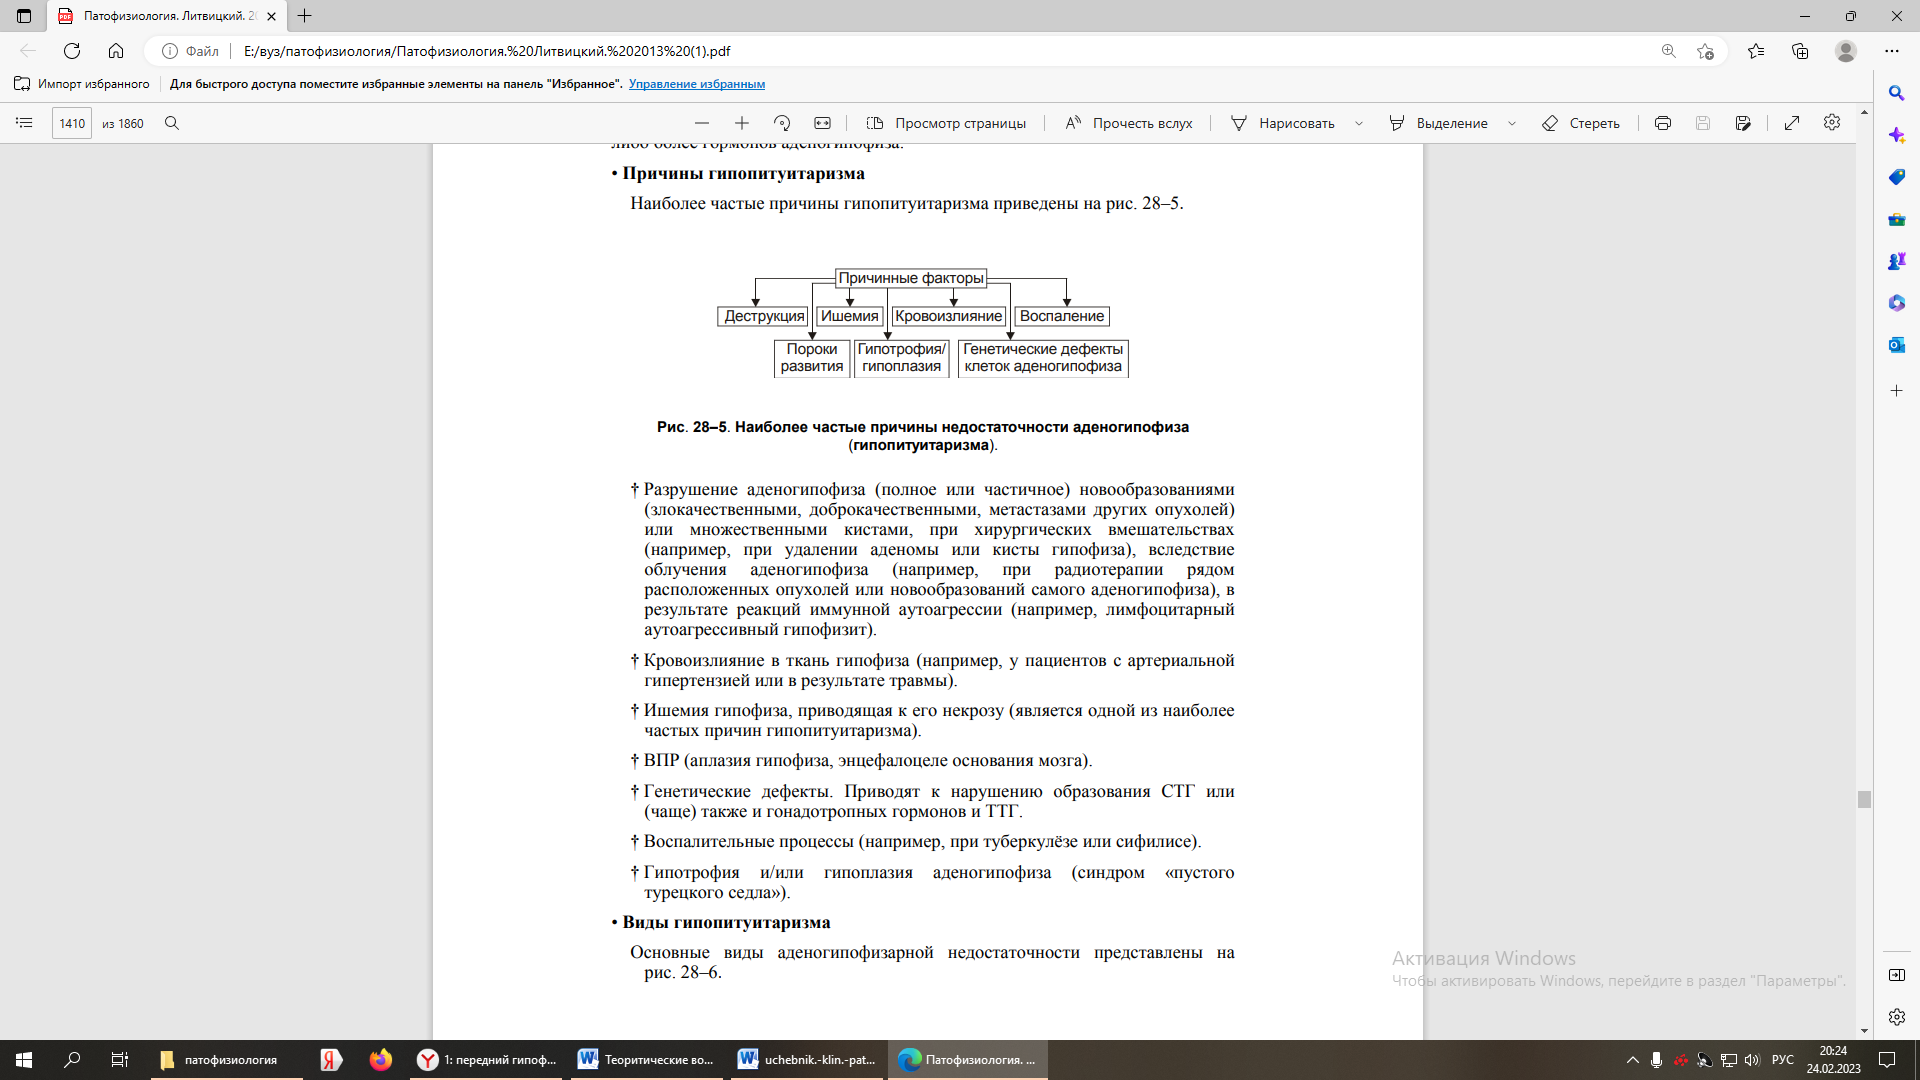Open the sidebar Search icon
Viewport: 1920px width, 1080px height.
click(1896, 93)
